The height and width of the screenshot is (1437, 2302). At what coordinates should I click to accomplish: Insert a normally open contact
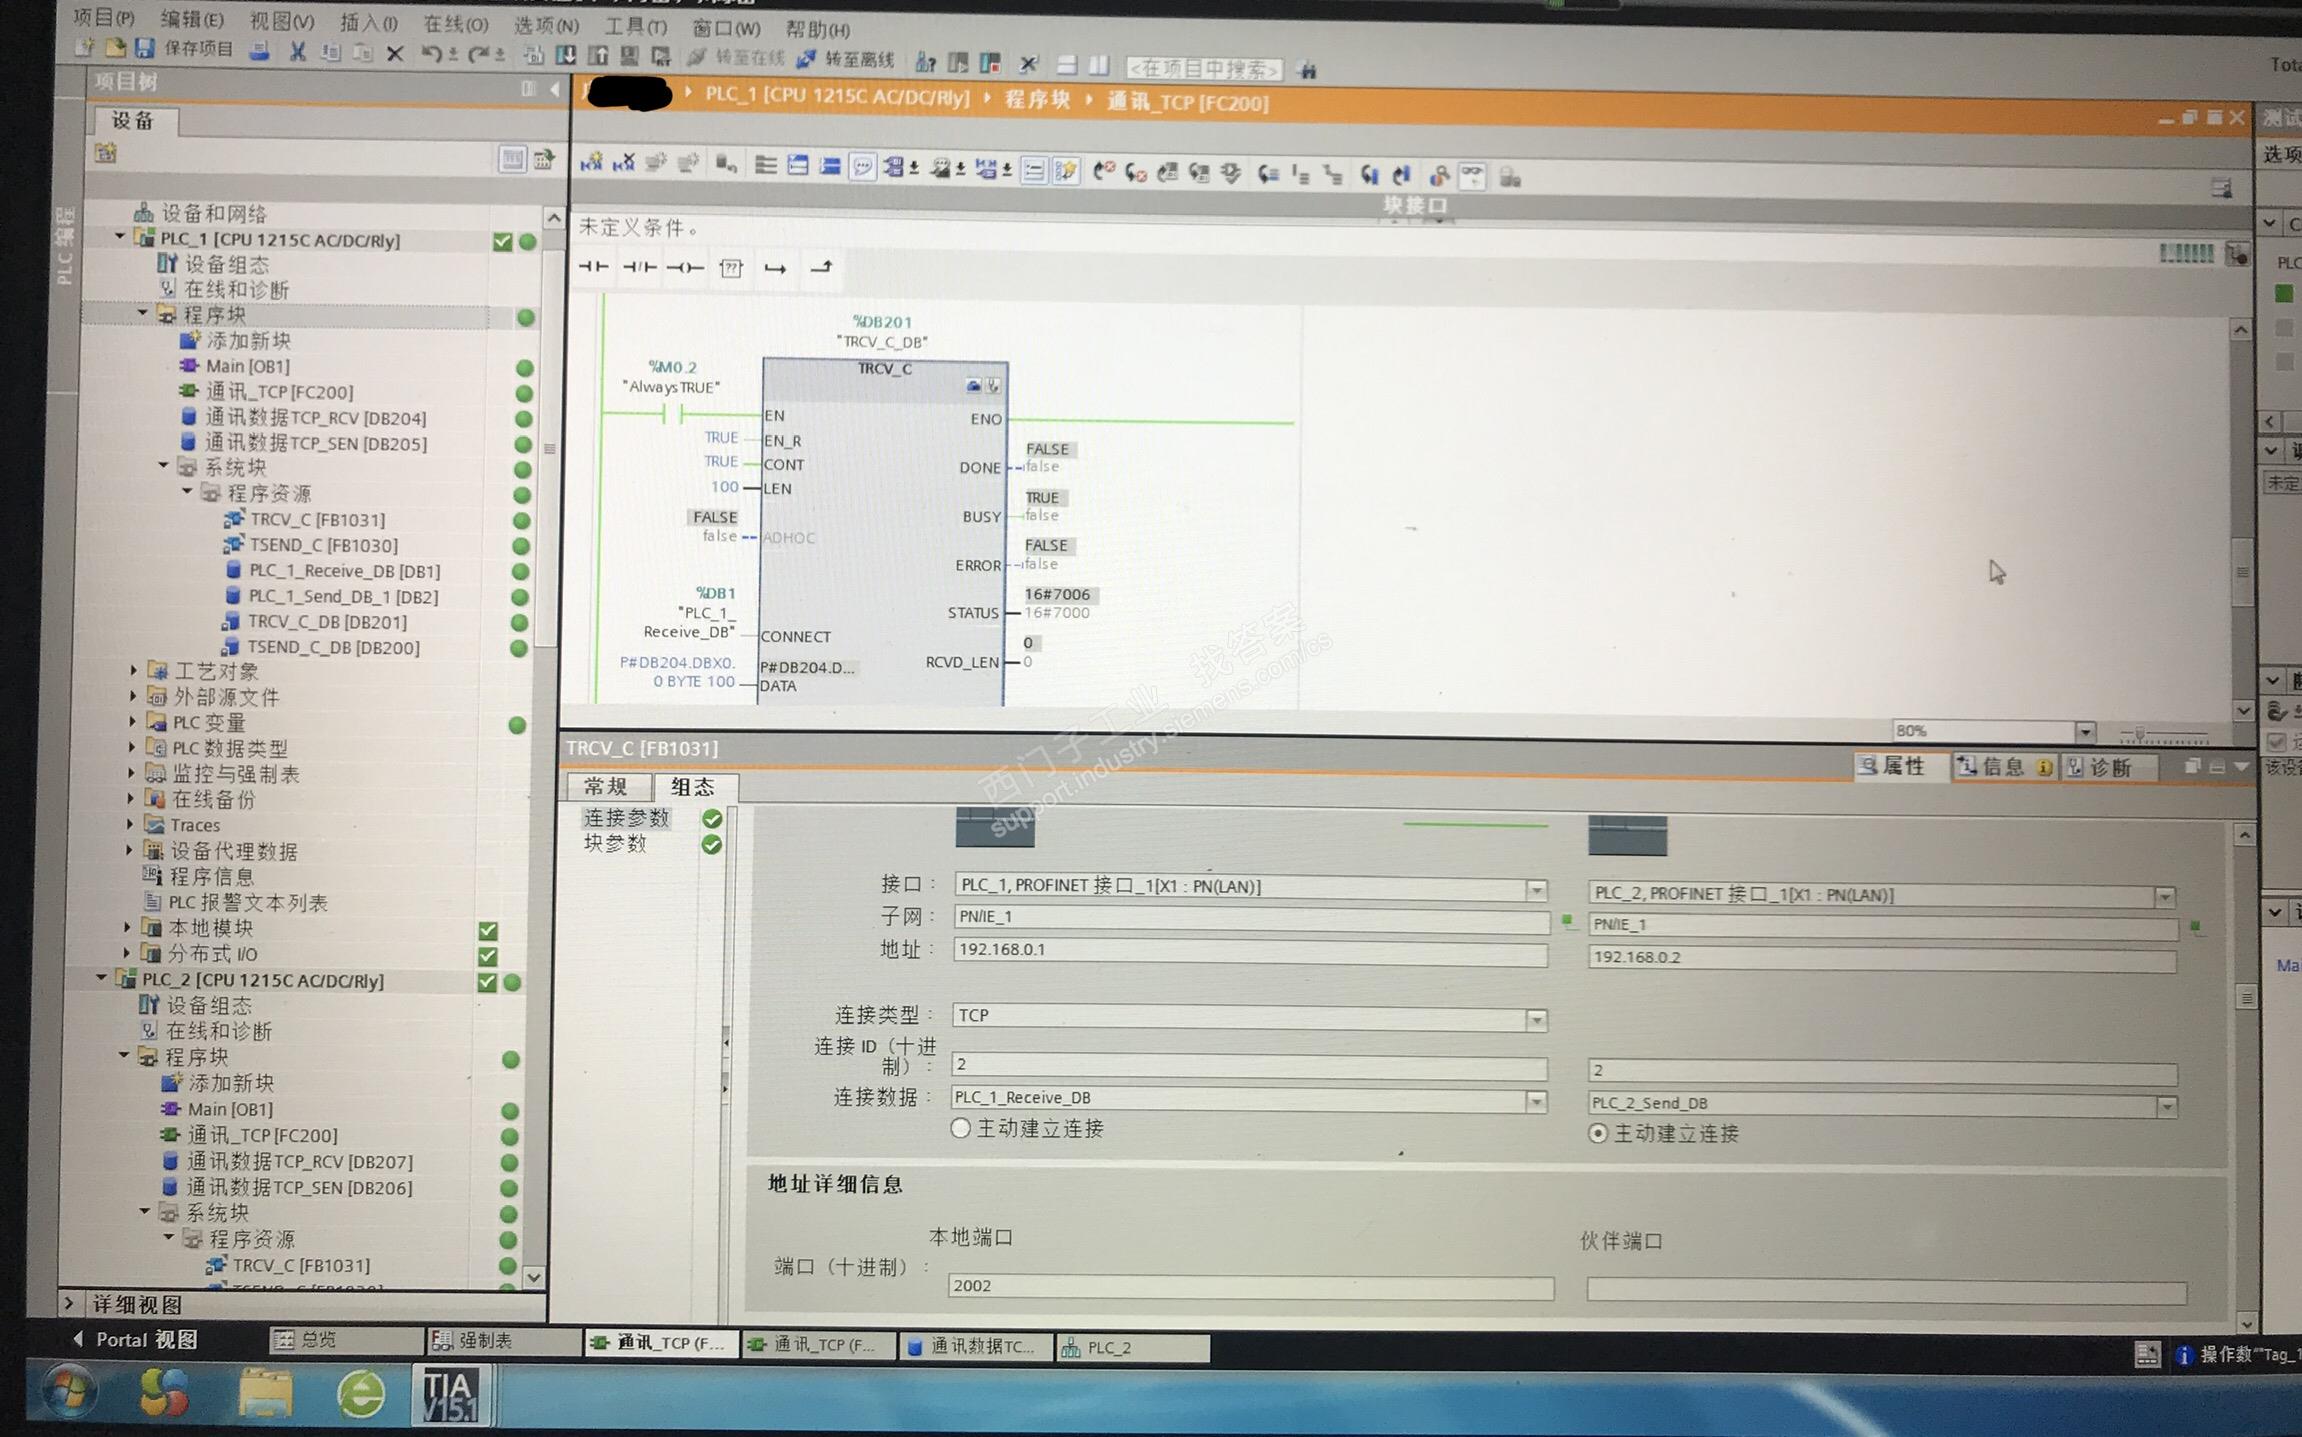coord(593,267)
